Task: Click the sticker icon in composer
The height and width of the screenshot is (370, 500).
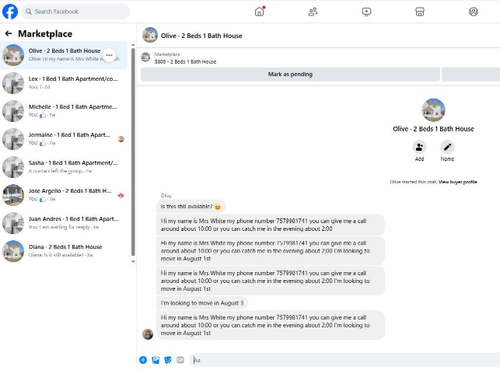Action: pos(168,360)
